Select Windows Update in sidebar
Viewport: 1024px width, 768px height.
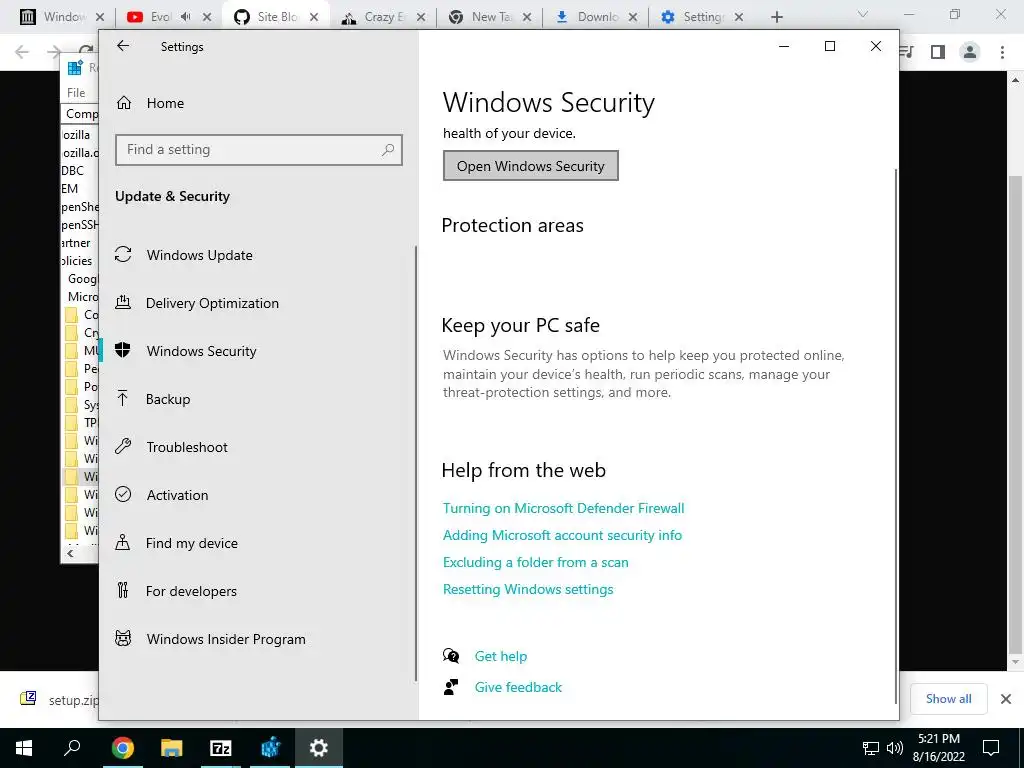pyautogui.click(x=184, y=255)
